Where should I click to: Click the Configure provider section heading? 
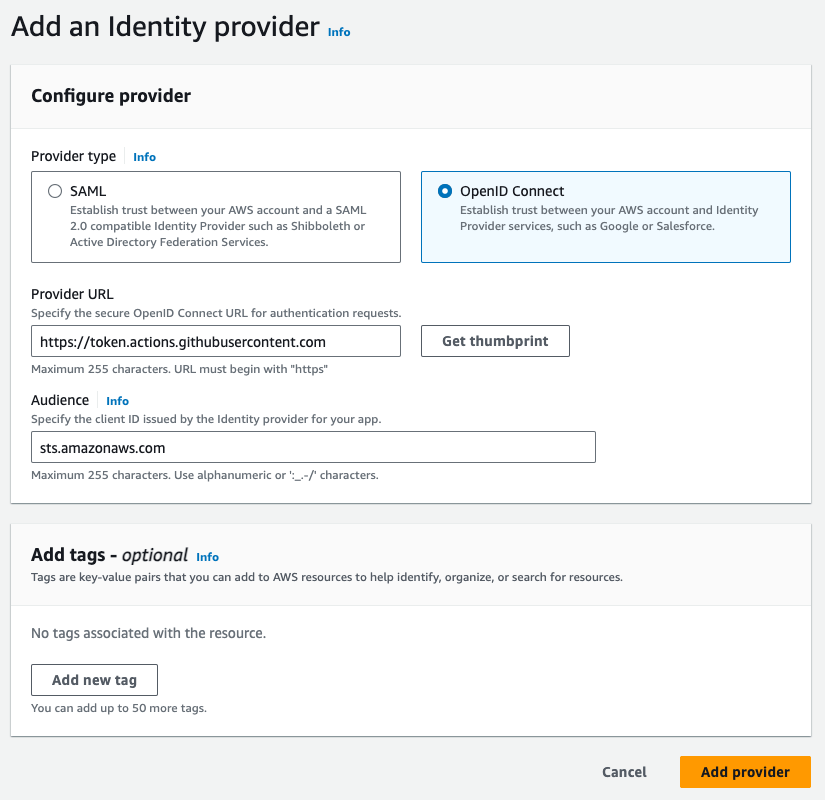point(111,96)
